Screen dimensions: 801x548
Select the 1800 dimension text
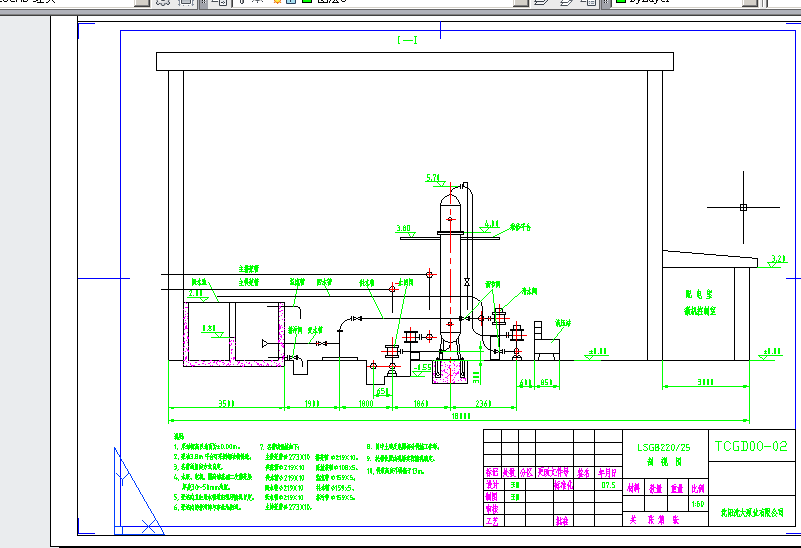pyautogui.click(x=366, y=403)
